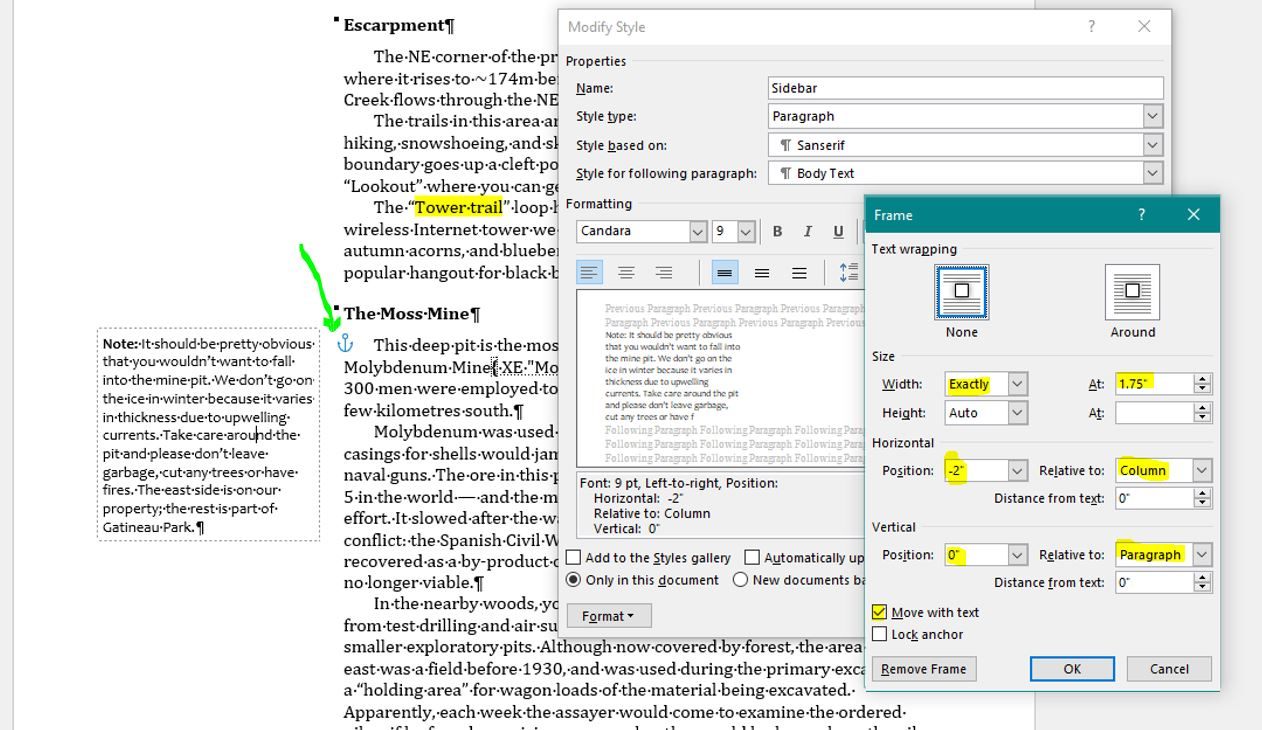
Task: Open Style based on dropdown
Action: [x=1153, y=145]
